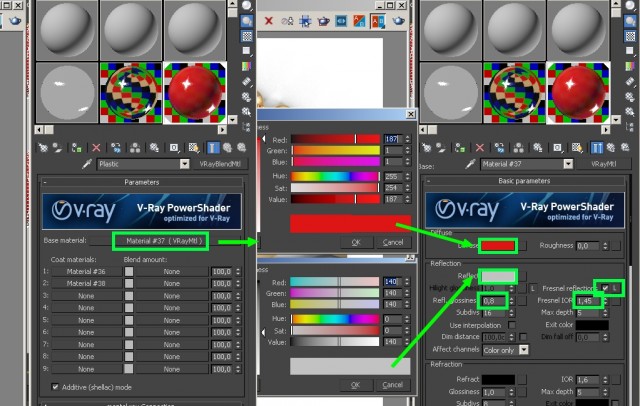Click the gray Reflect color swatch
The image size is (640, 406).
[498, 277]
